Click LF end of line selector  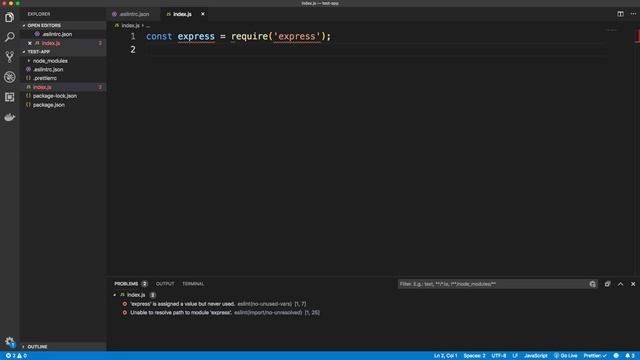515,356
